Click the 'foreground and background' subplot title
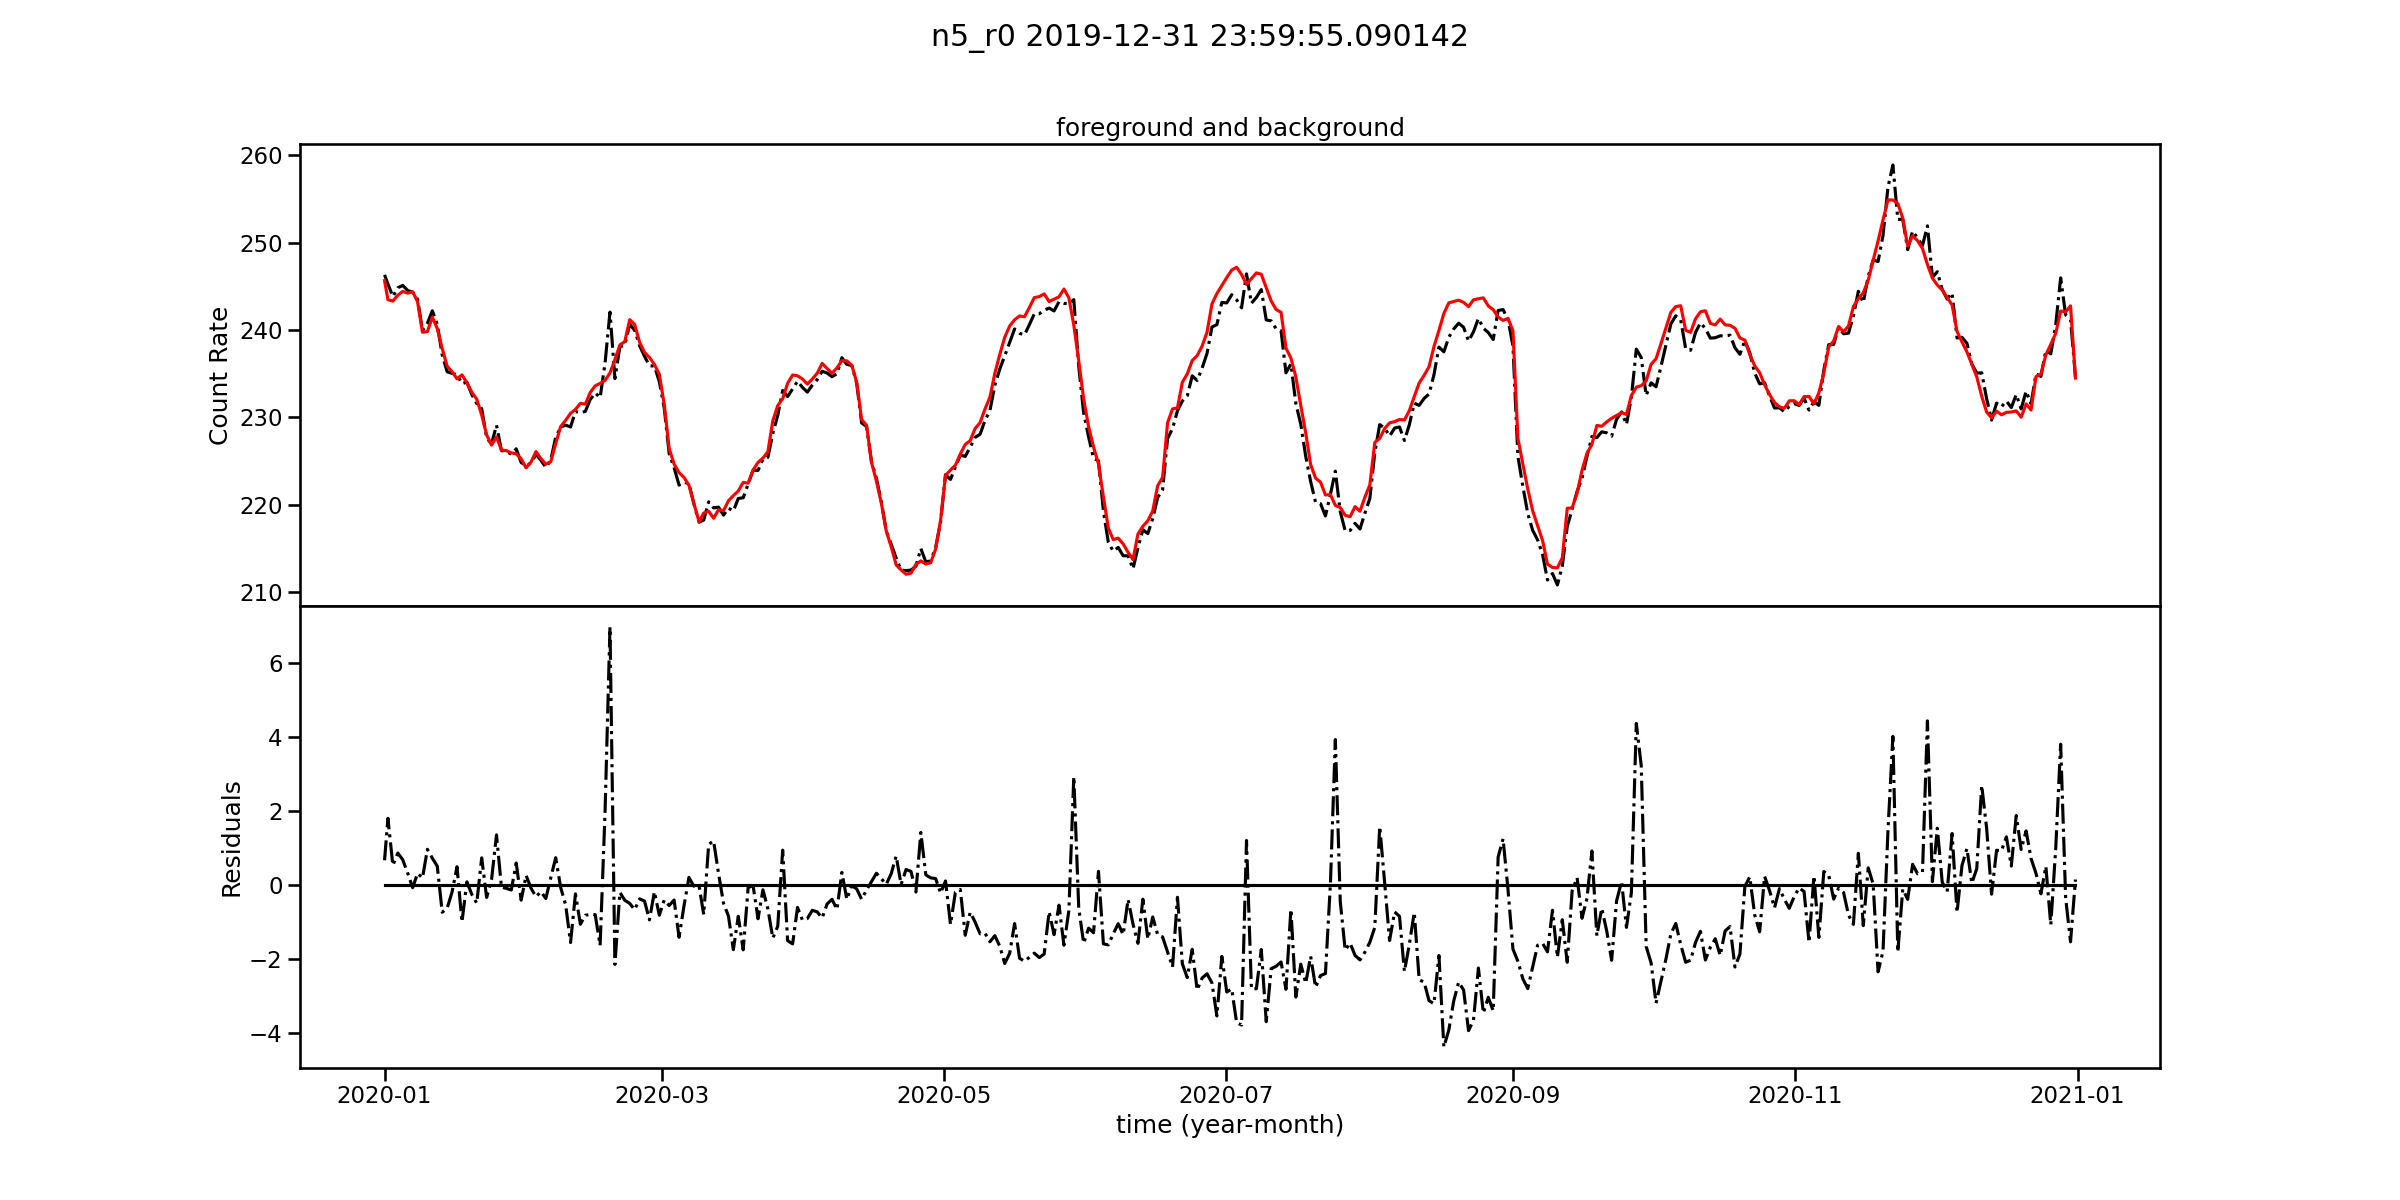 pyautogui.click(x=1230, y=128)
